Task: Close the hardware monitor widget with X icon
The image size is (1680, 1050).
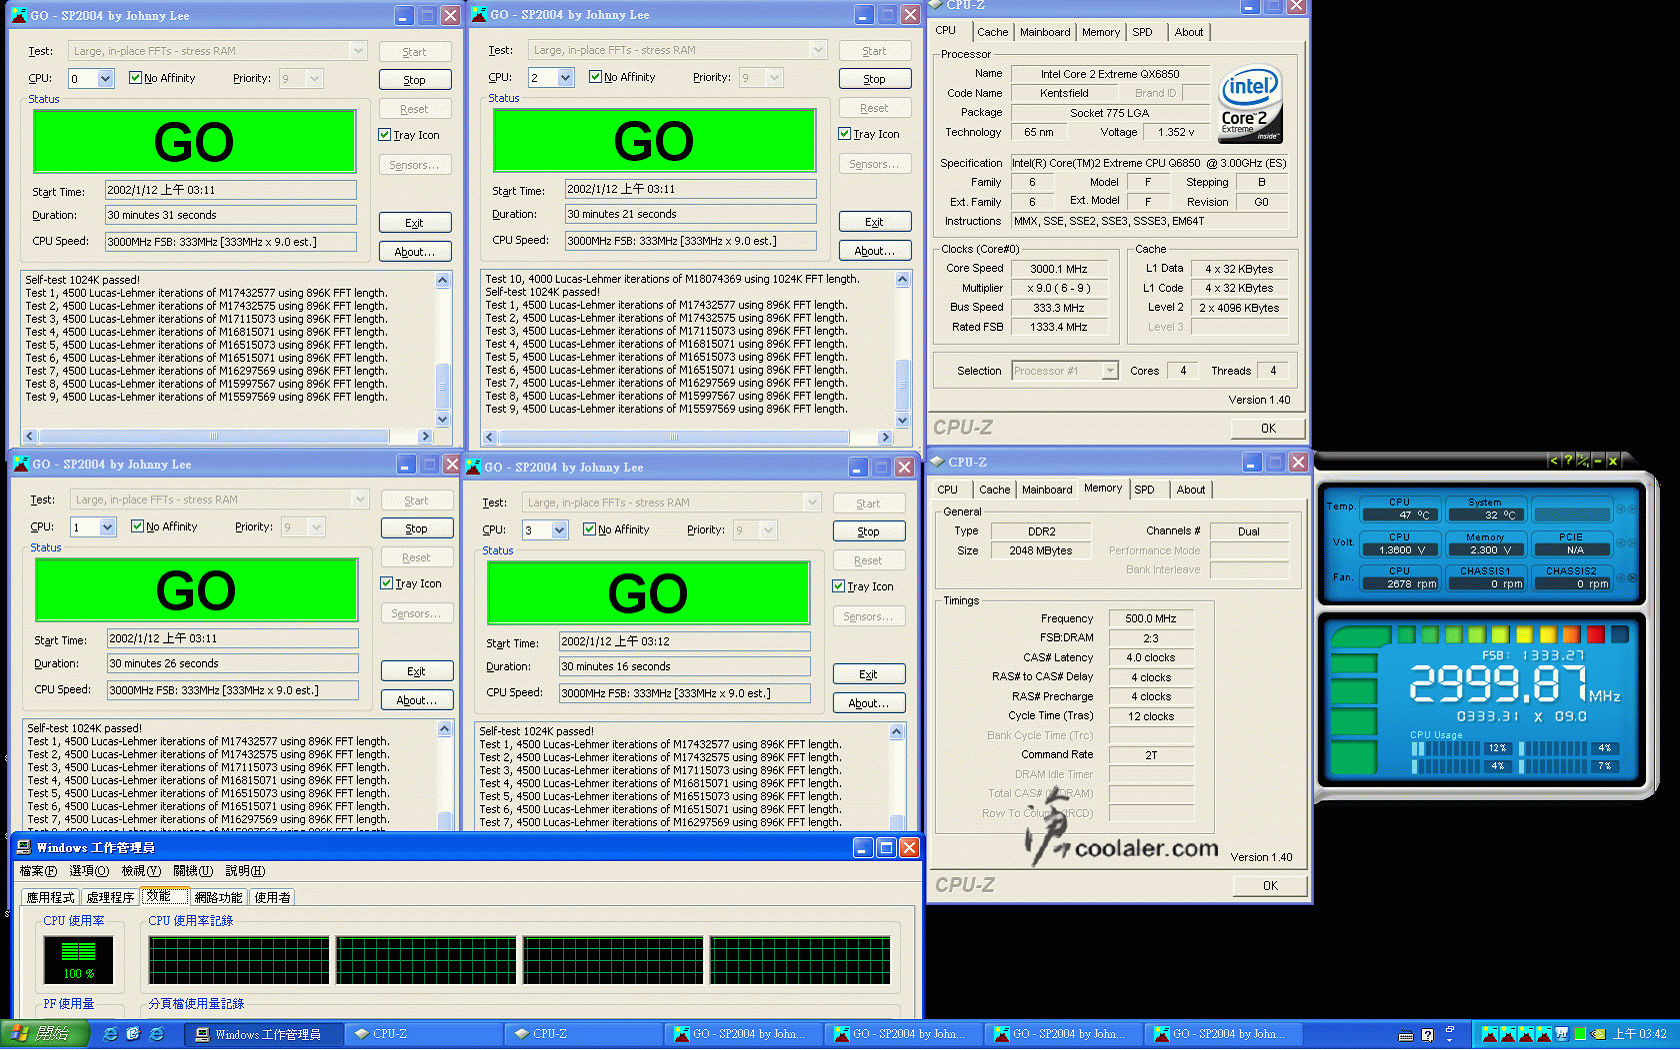Action: click(x=1613, y=461)
